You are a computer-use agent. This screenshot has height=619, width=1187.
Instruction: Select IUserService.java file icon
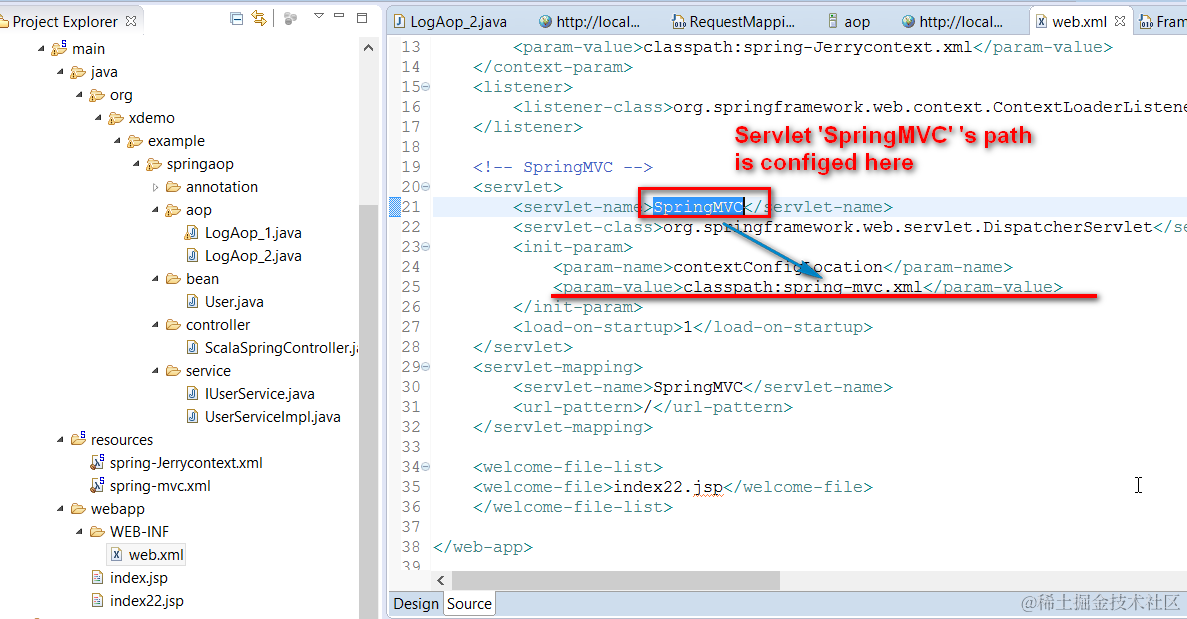[192, 393]
